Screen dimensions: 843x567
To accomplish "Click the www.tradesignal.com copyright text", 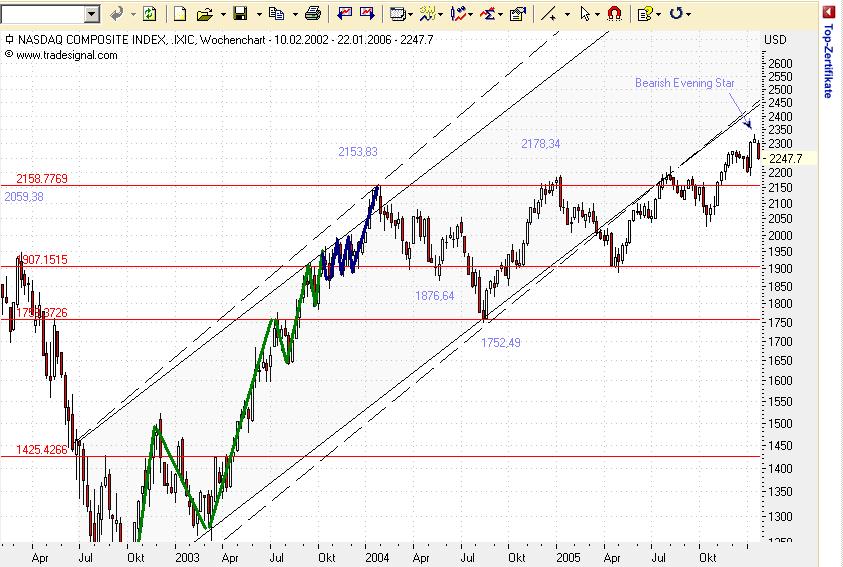I will click(66, 55).
